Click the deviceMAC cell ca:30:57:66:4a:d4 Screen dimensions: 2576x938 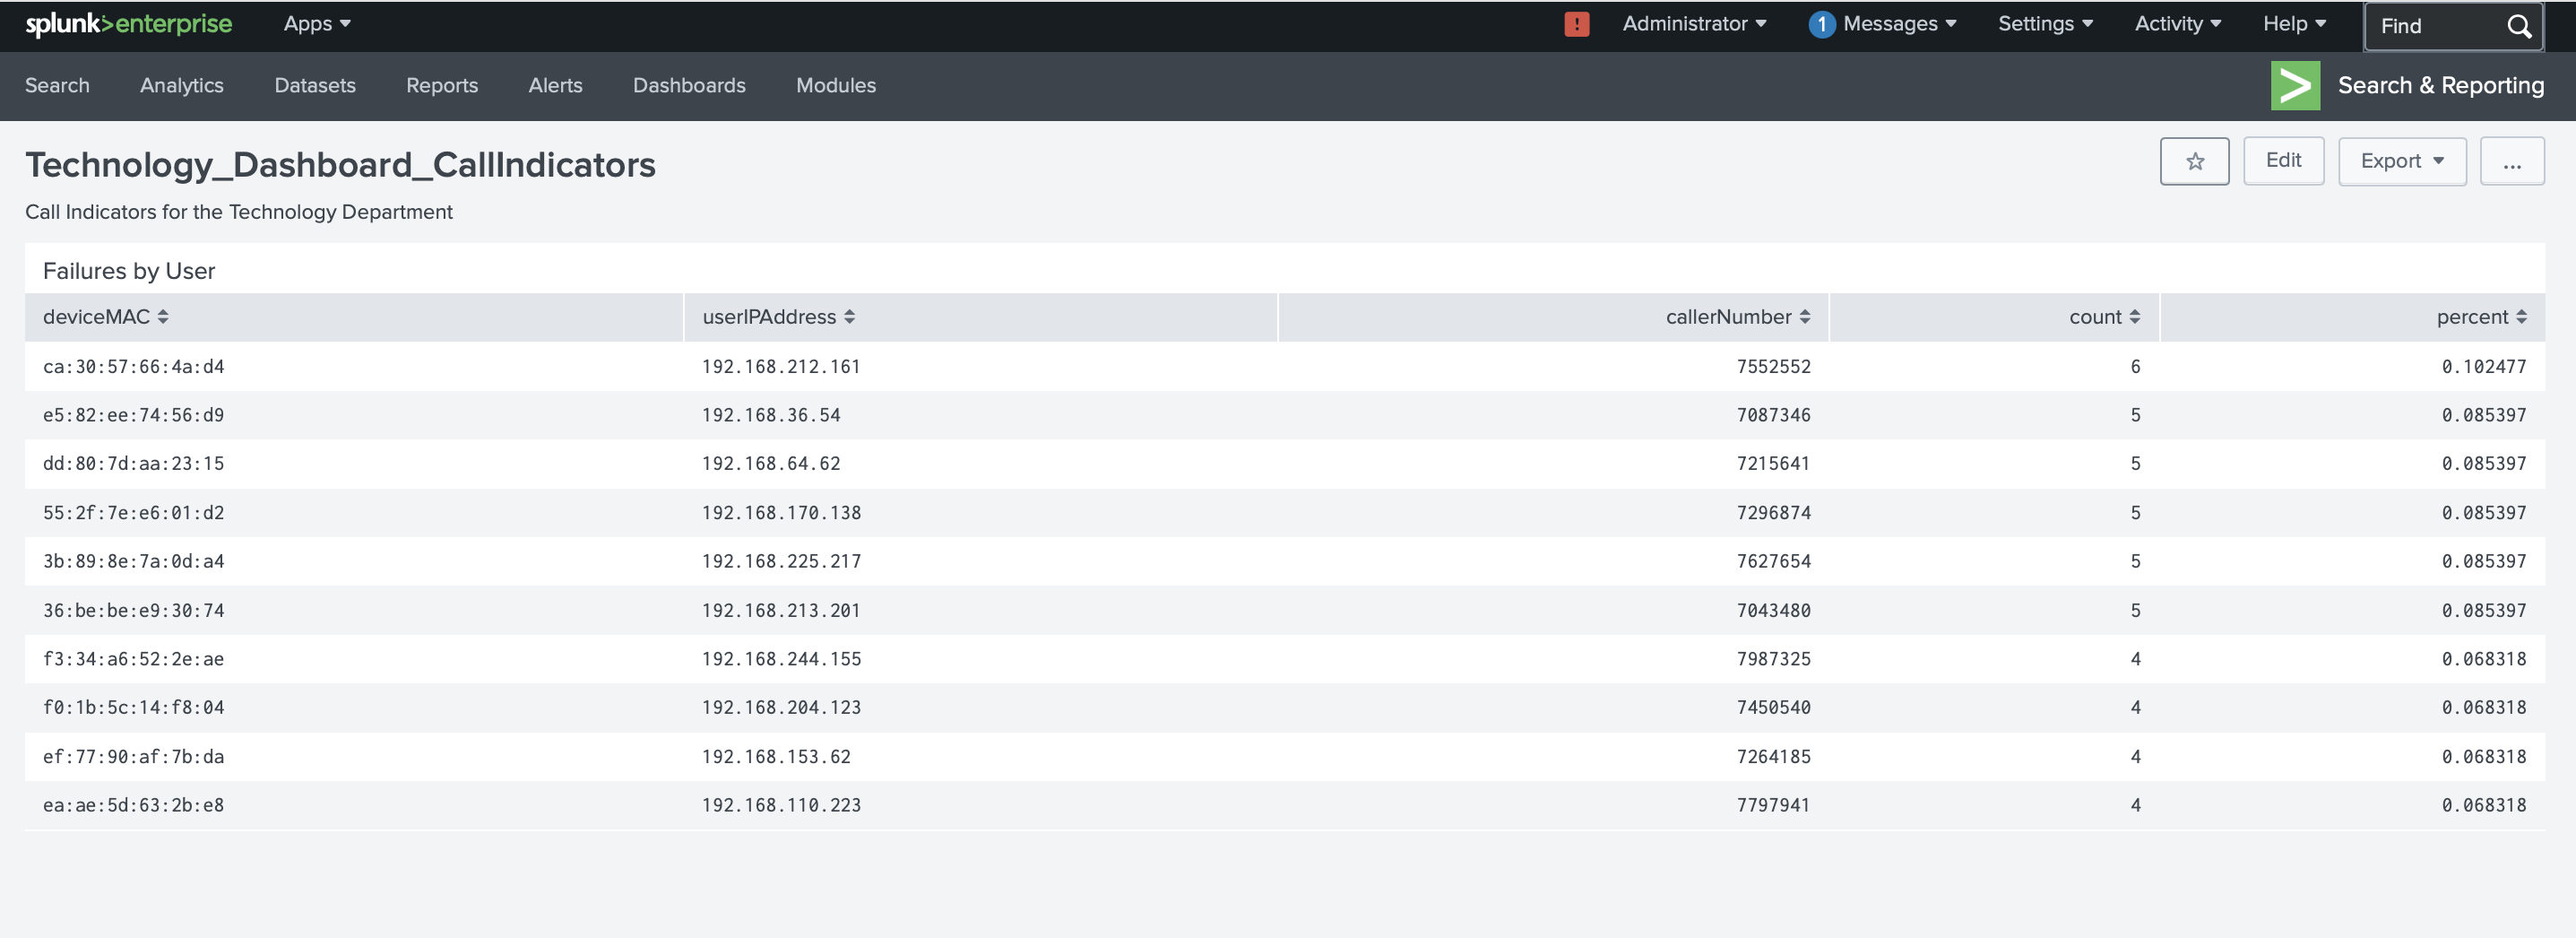[133, 367]
